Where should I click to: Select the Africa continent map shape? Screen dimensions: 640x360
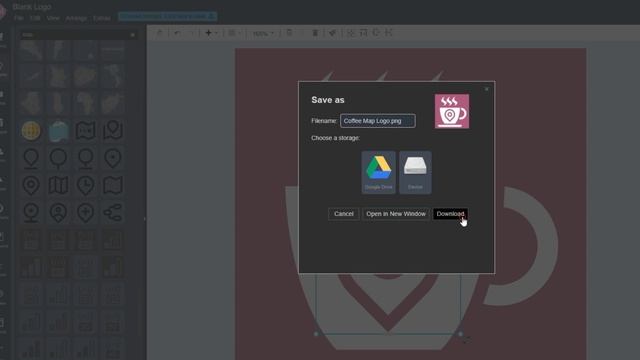click(85, 104)
